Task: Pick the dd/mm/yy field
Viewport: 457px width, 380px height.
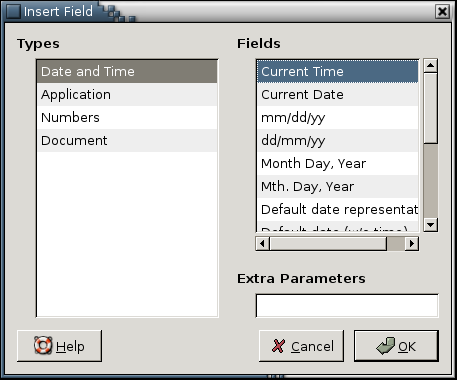Action: pyautogui.click(x=338, y=141)
